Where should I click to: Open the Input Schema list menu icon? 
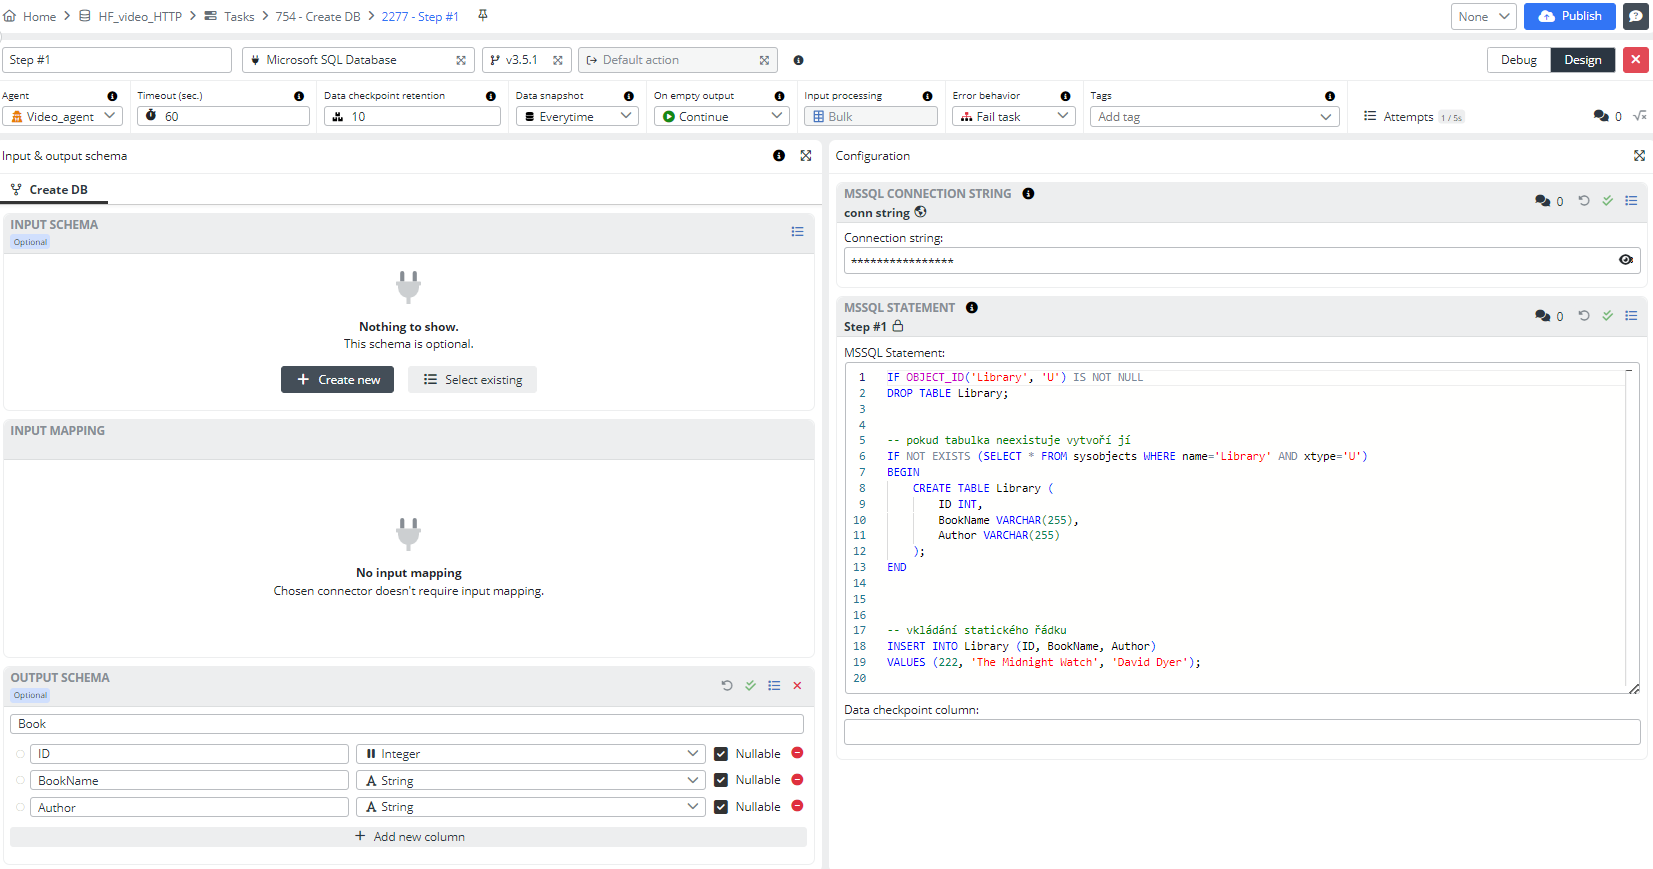click(x=797, y=232)
